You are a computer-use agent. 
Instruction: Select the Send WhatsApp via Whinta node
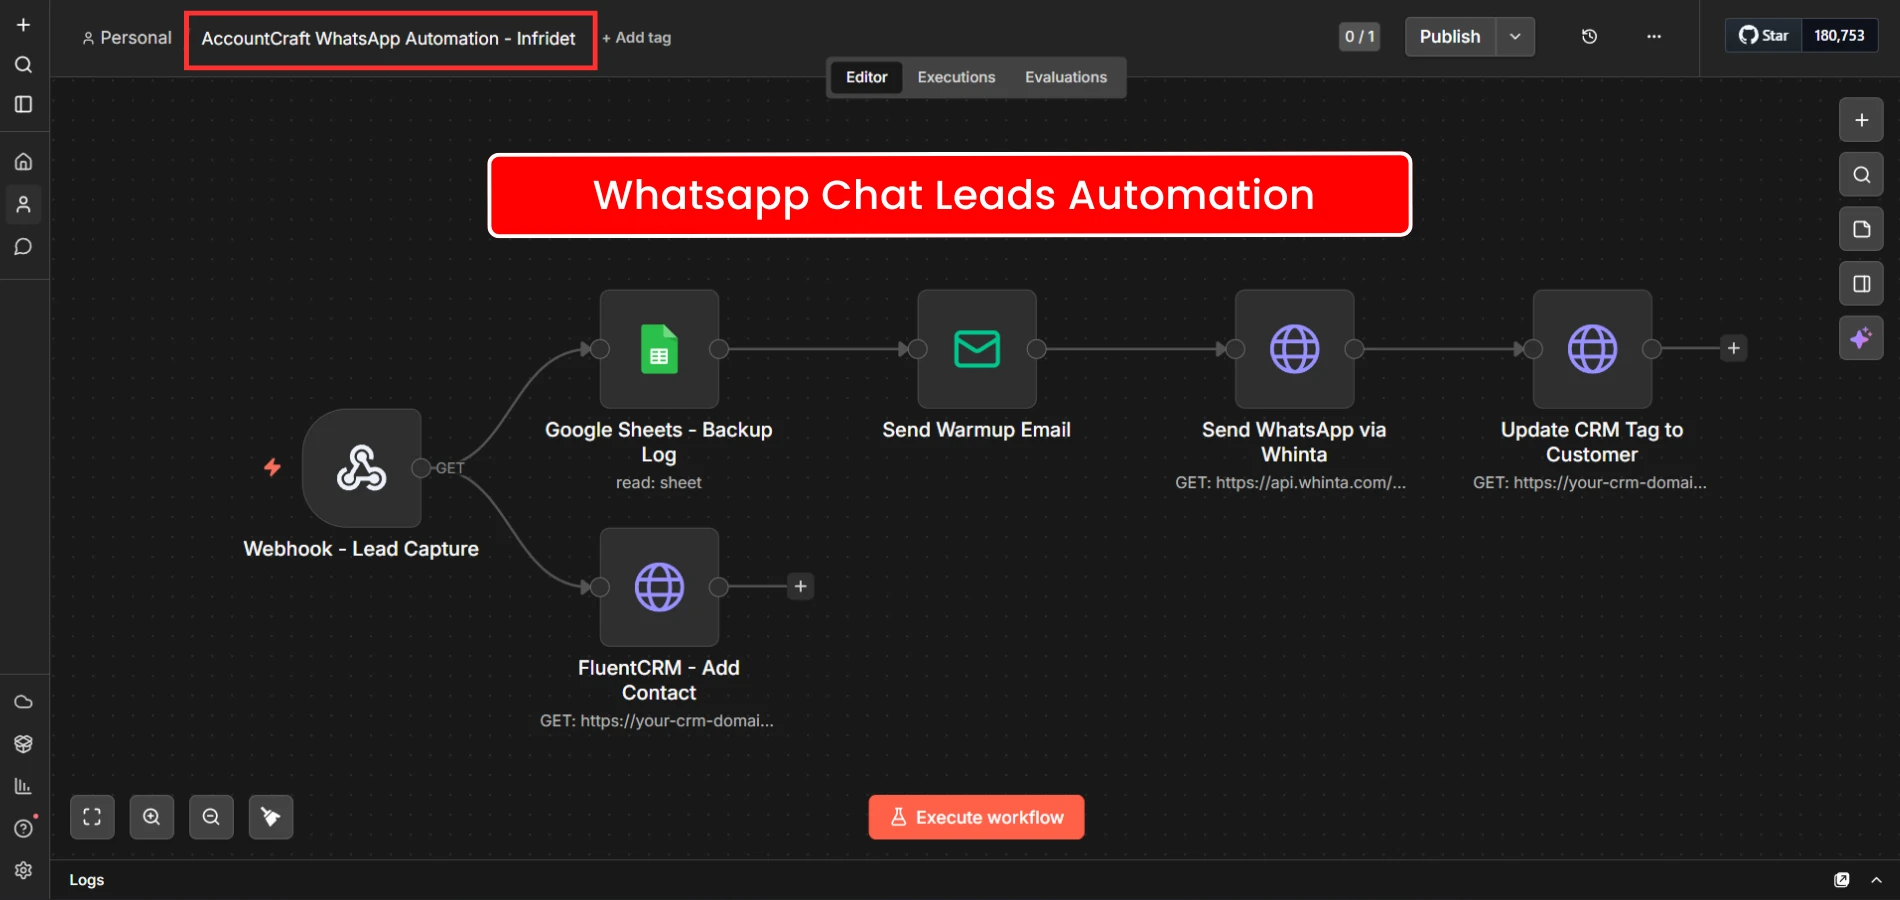(x=1294, y=349)
